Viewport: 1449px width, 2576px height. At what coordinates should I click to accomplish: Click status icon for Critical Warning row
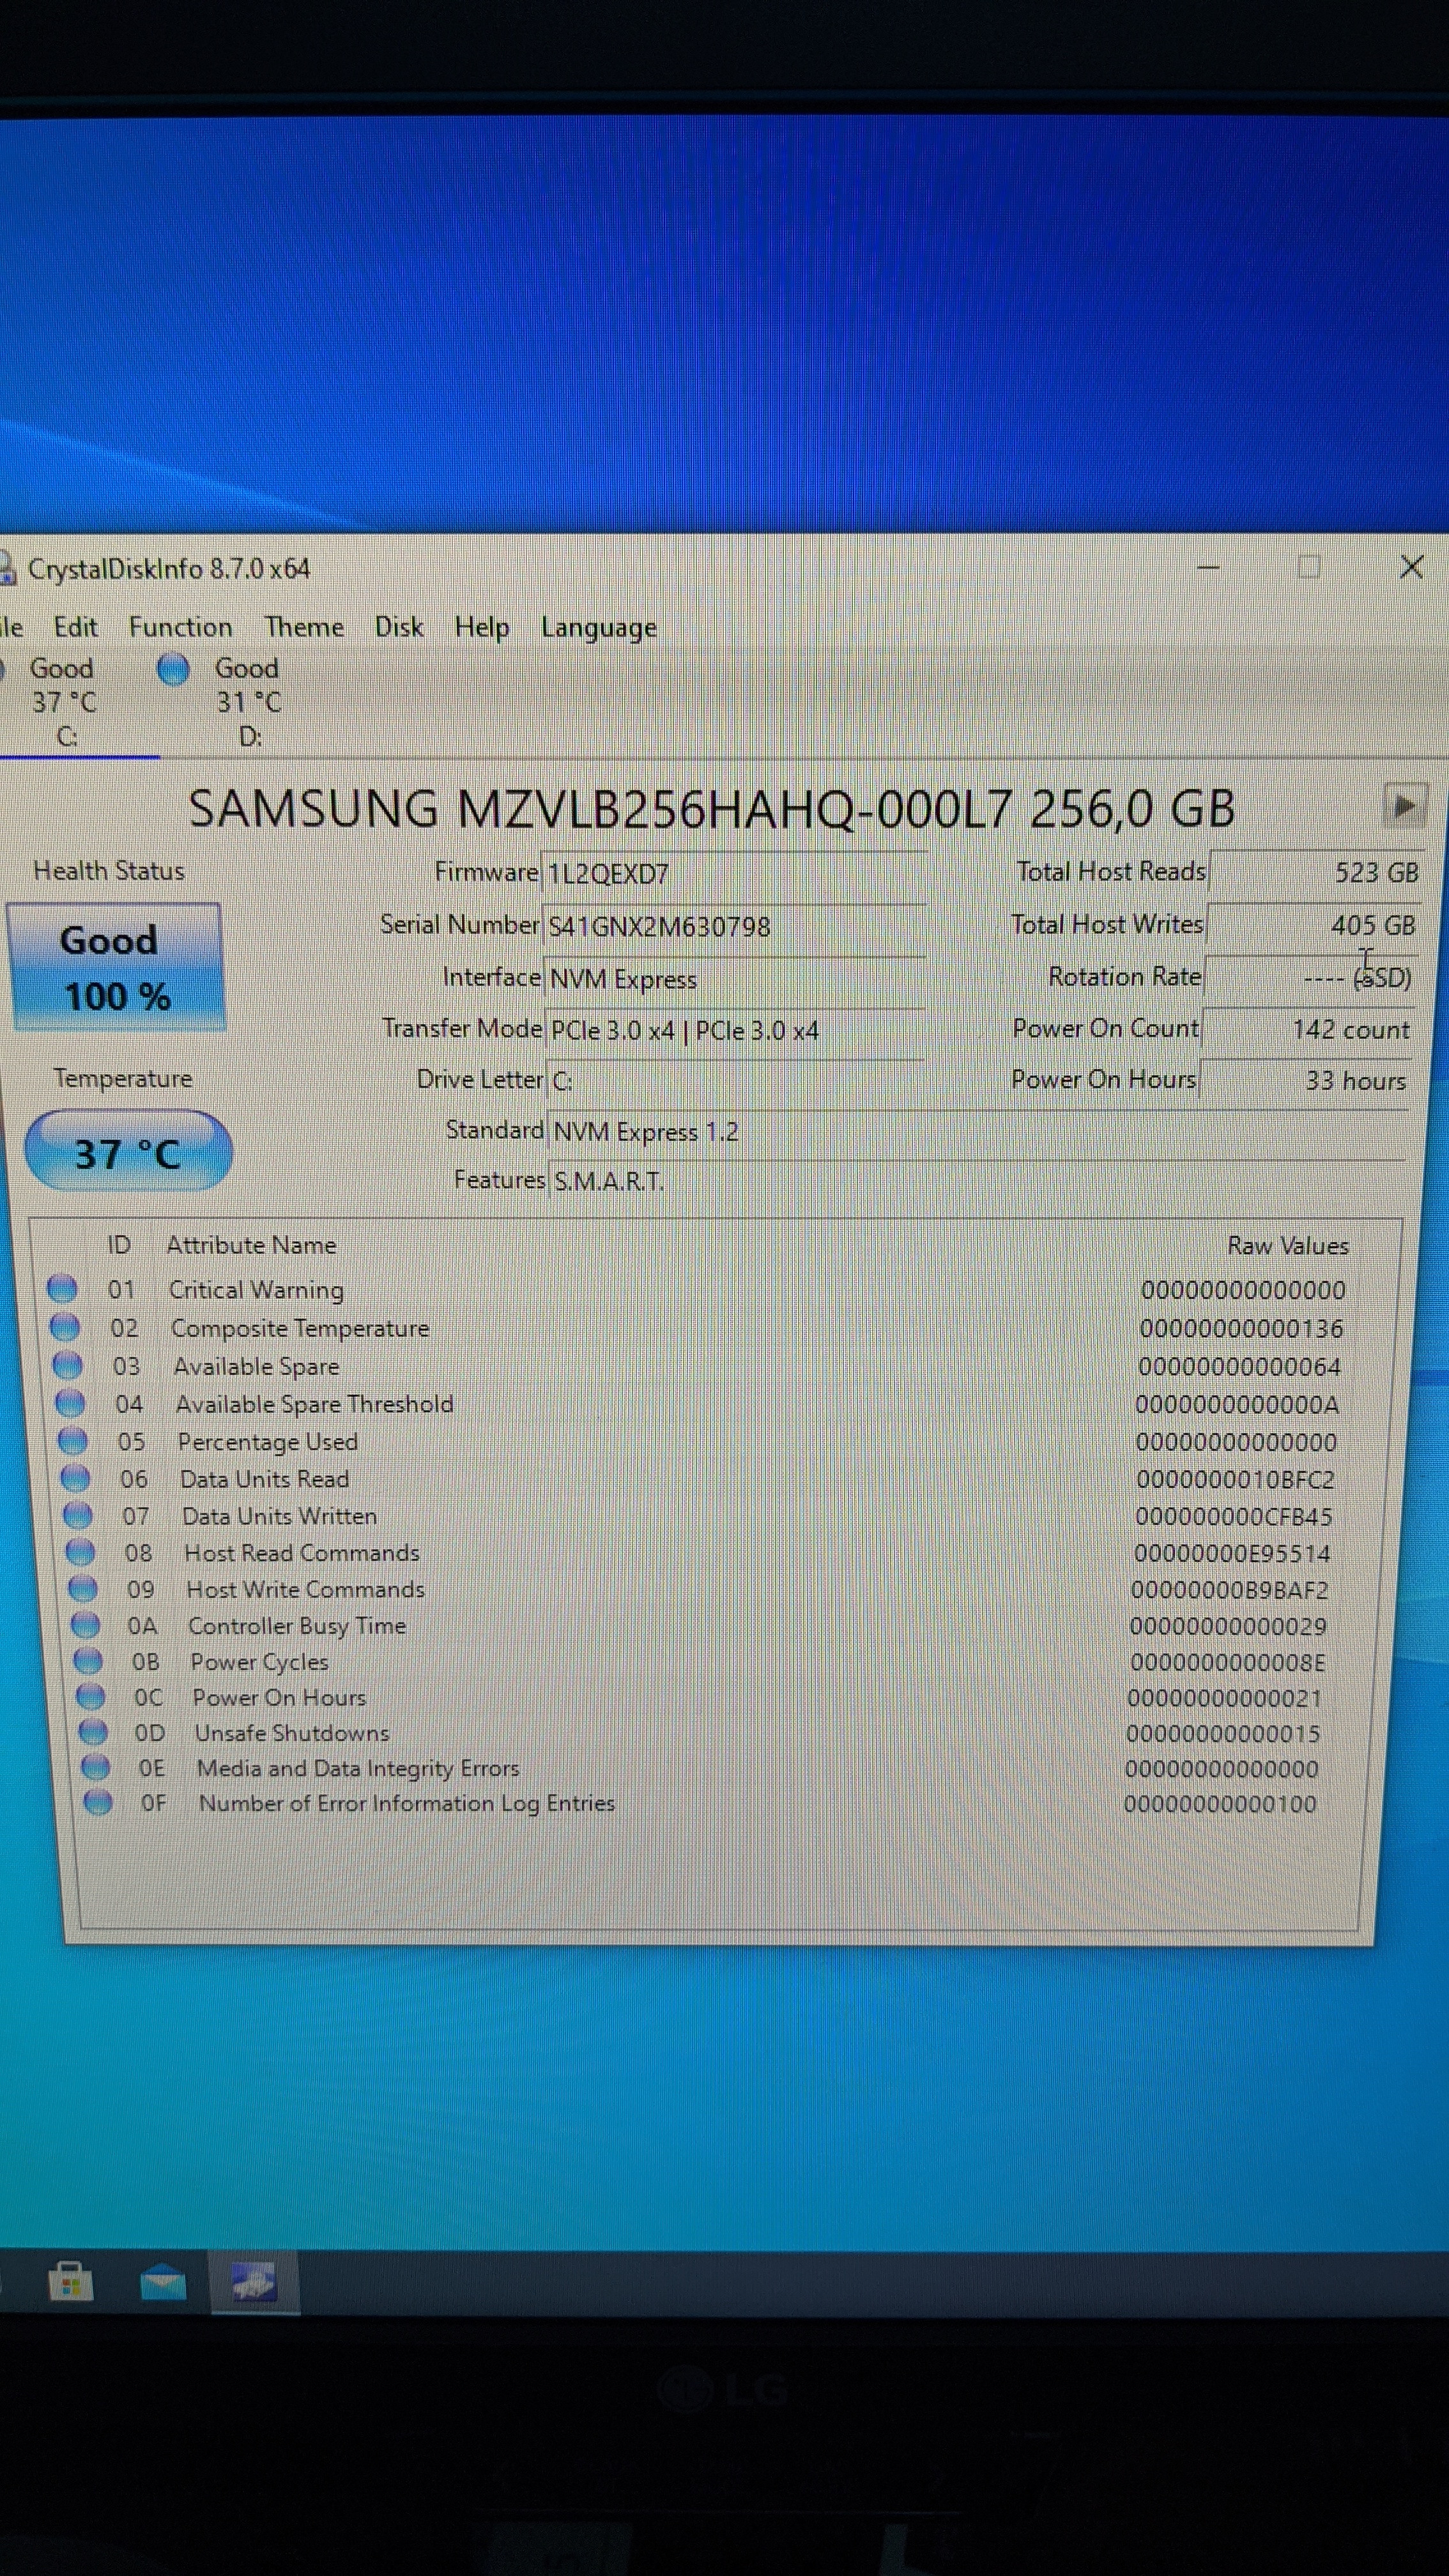pos(63,1288)
